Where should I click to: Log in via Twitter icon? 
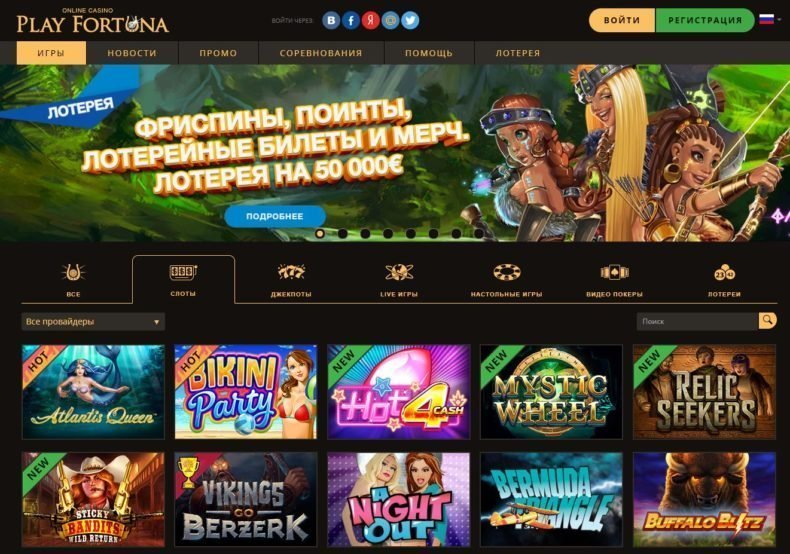(410, 21)
